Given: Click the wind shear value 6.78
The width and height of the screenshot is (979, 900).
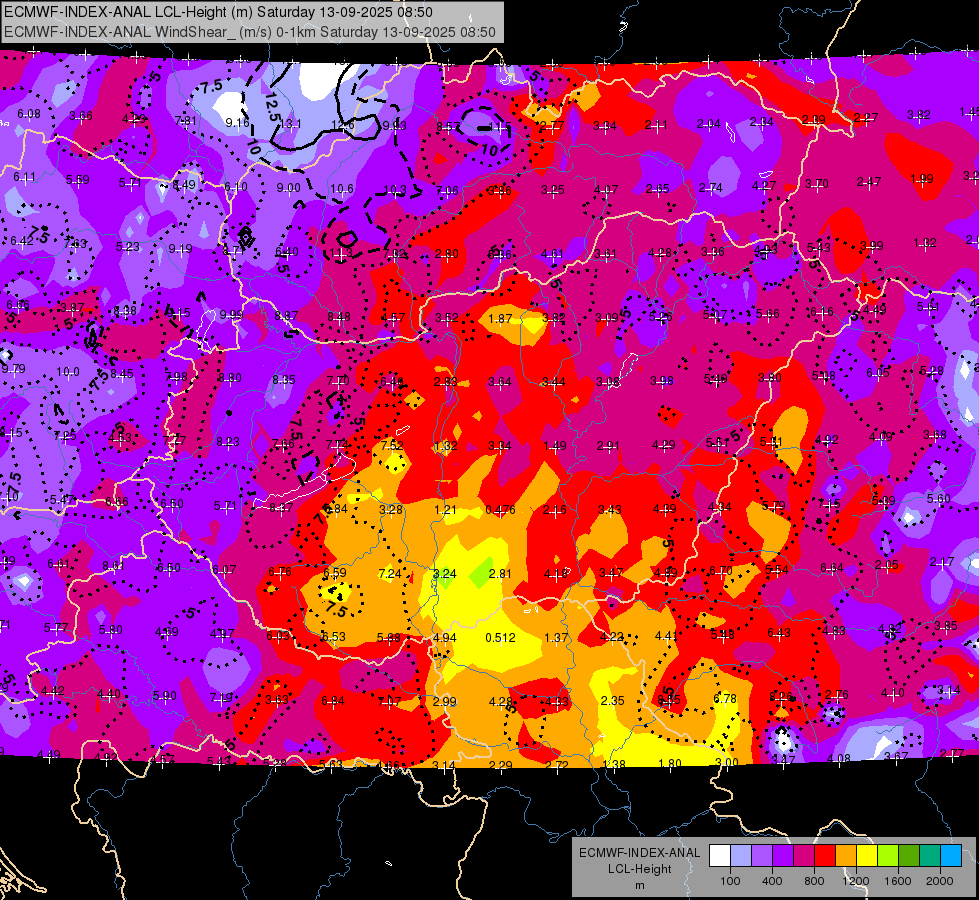Looking at the screenshot, I should coord(724,699).
